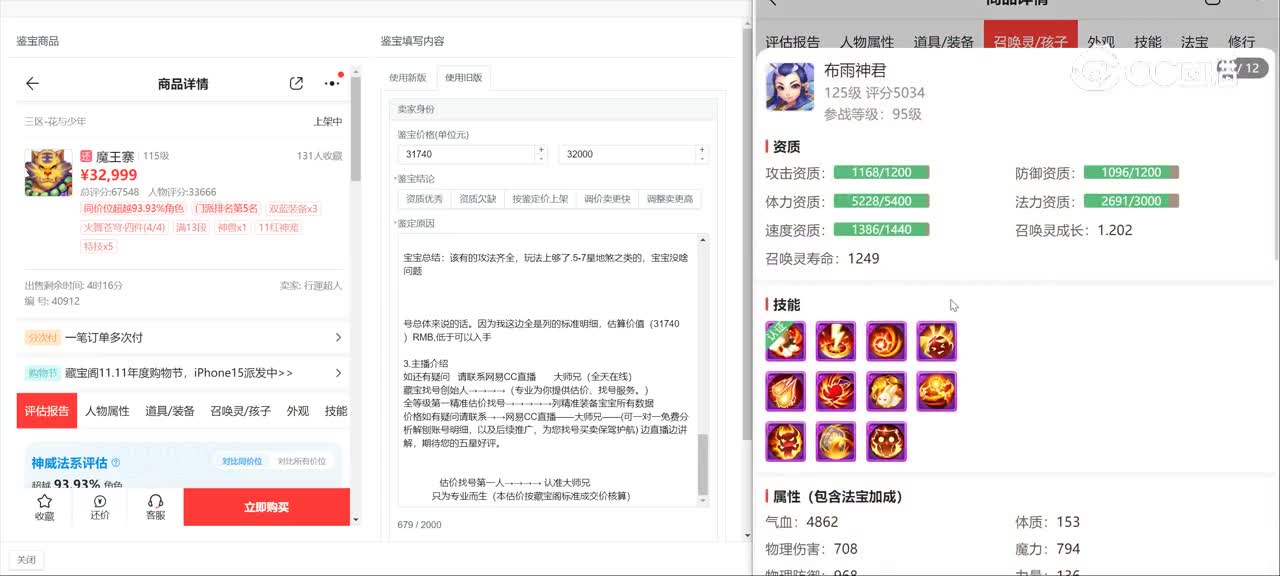Select the first skill icon with green 认证 badge
Screen dimensions: 1280x576
coord(786,341)
